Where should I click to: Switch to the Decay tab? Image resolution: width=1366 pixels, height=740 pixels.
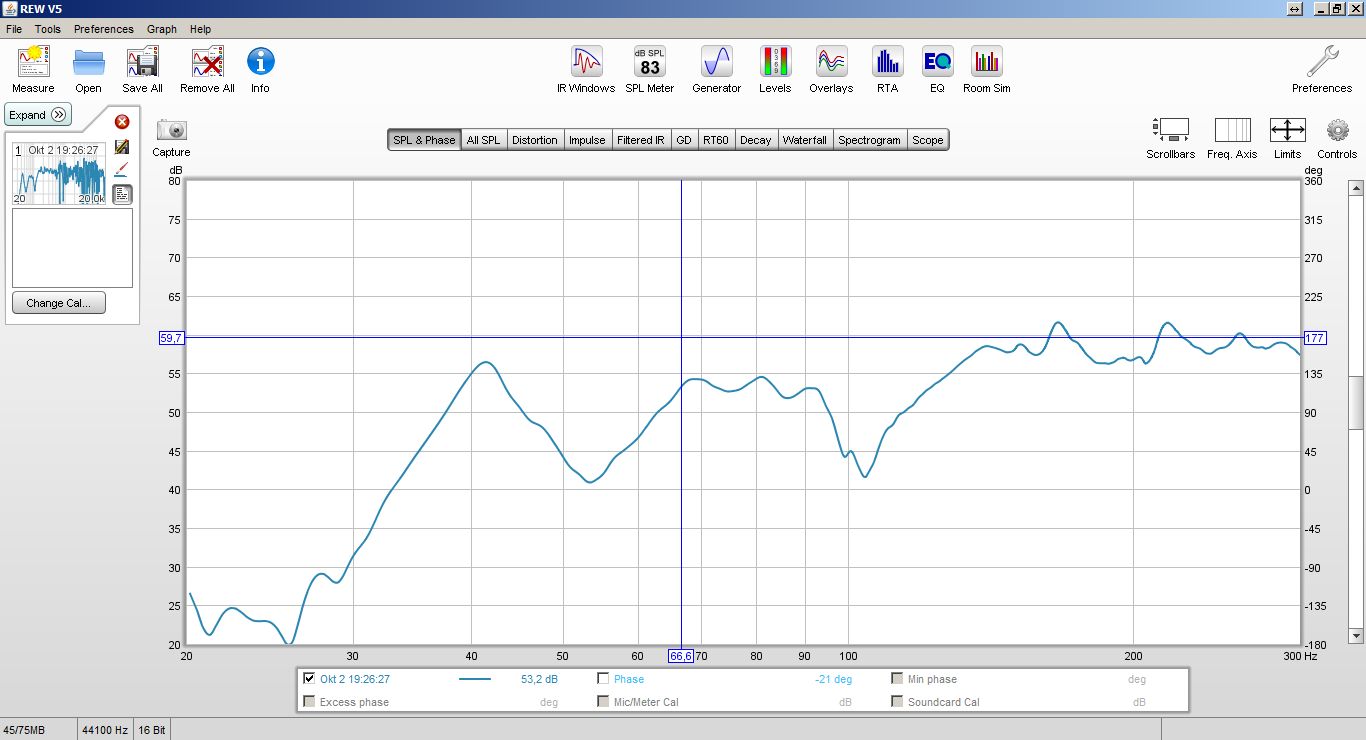tap(756, 140)
